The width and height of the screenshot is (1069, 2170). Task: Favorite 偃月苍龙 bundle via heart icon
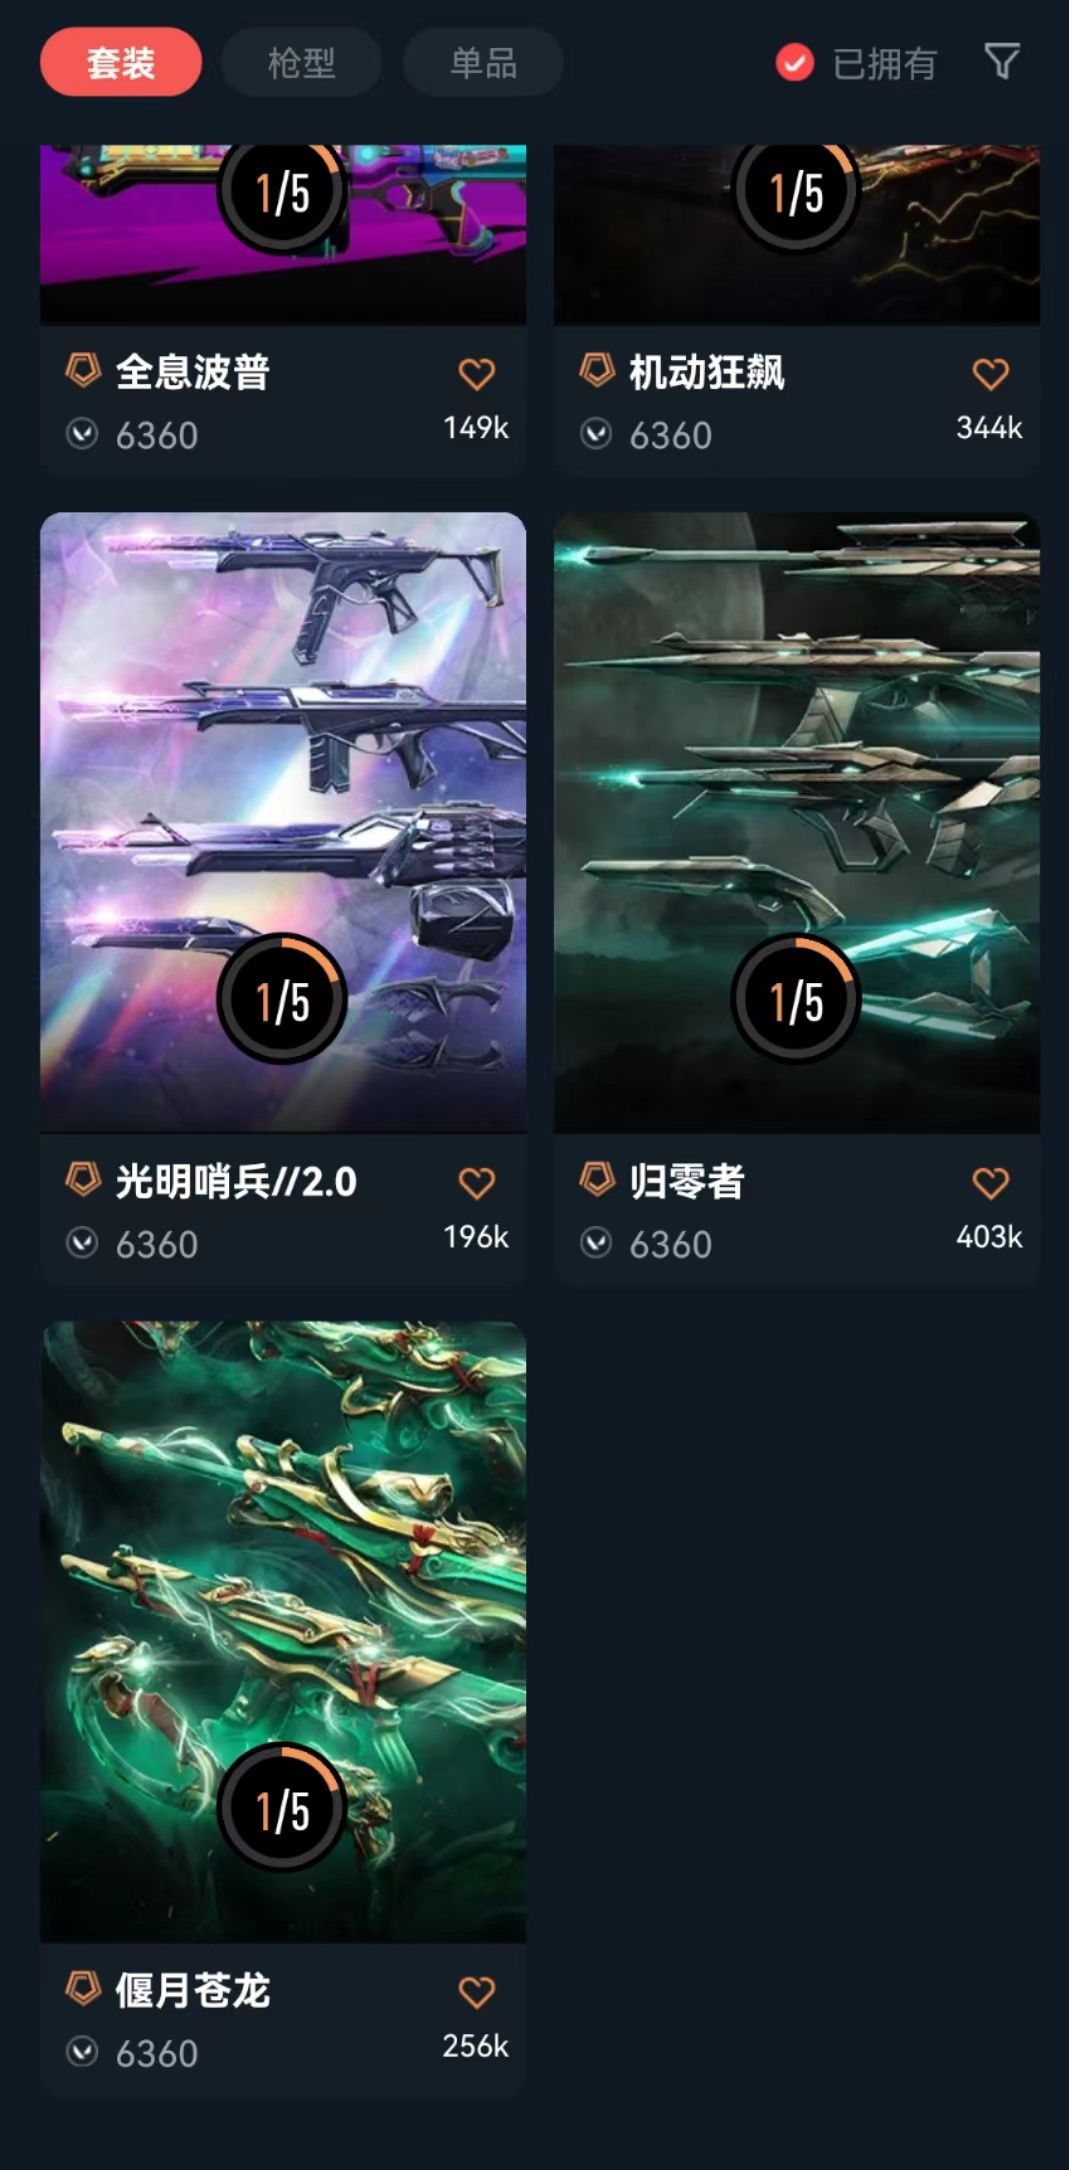(x=476, y=1992)
